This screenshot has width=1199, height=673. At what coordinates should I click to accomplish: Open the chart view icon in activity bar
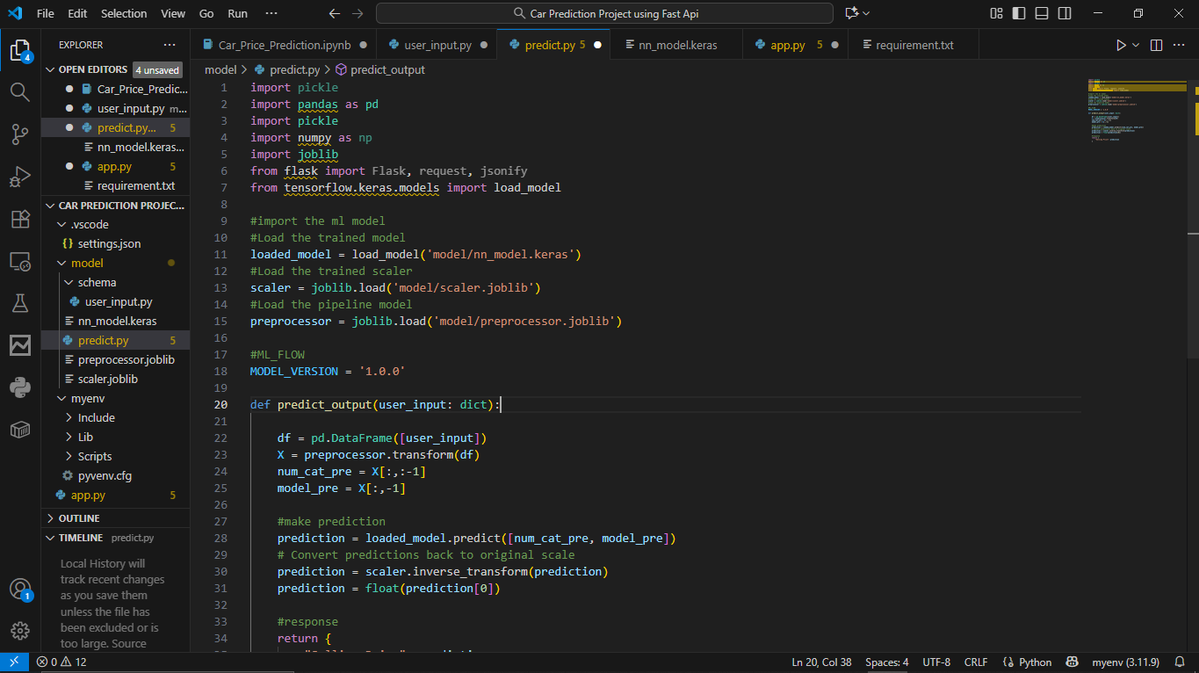(20, 346)
